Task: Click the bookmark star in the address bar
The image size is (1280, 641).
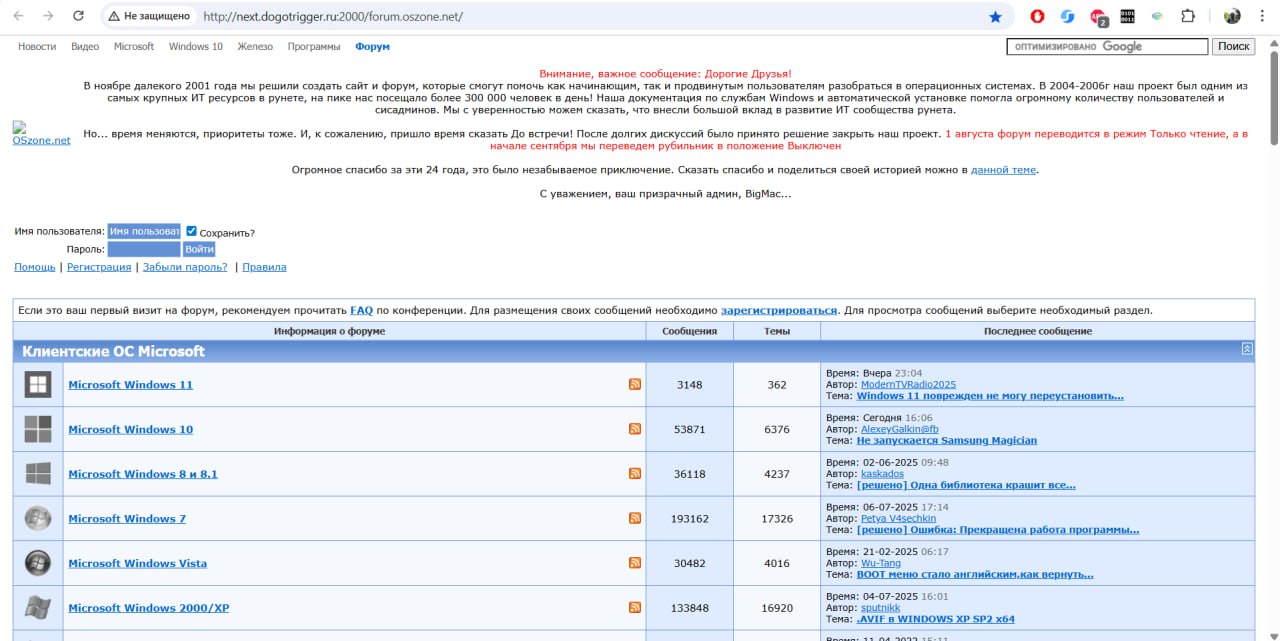Action: coord(995,17)
